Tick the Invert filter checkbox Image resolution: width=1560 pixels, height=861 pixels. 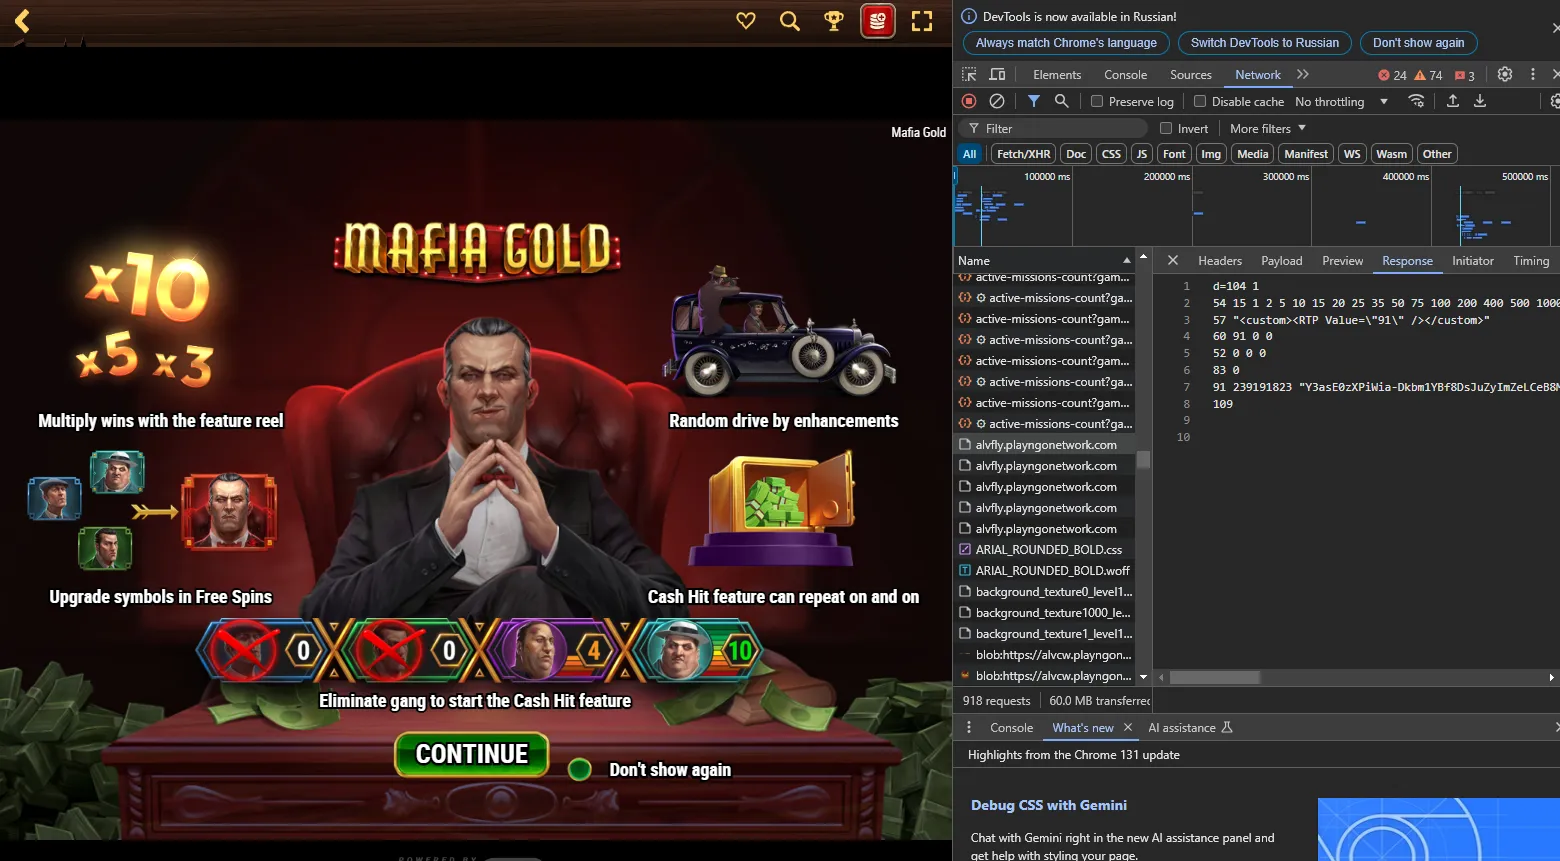click(1166, 128)
